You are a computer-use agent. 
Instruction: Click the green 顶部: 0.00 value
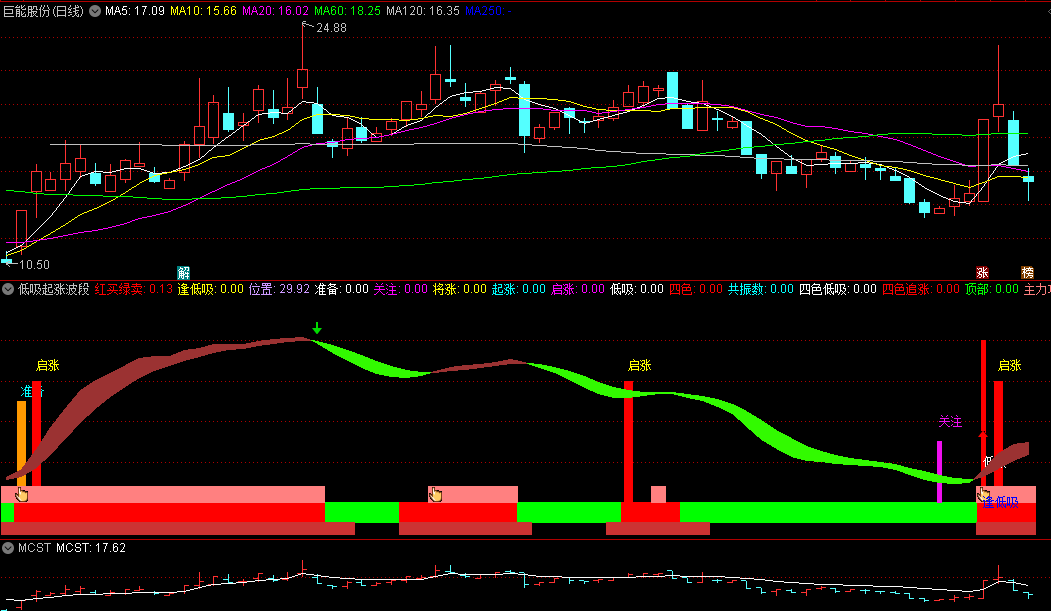[992, 289]
